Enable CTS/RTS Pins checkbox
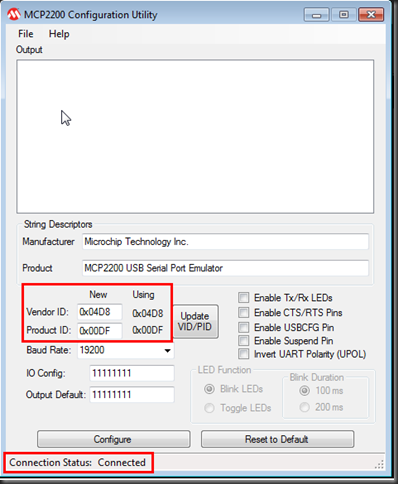The width and height of the screenshot is (398, 484). pos(244,312)
